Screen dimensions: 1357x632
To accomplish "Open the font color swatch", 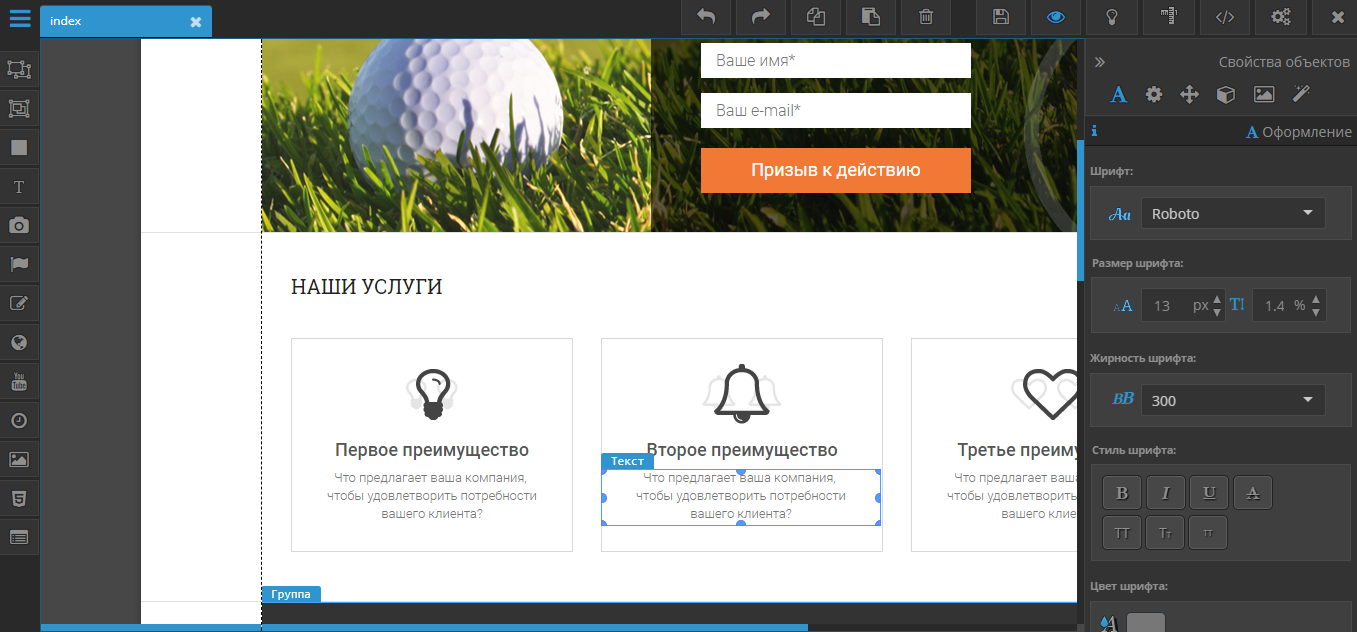I will tap(1146, 623).
